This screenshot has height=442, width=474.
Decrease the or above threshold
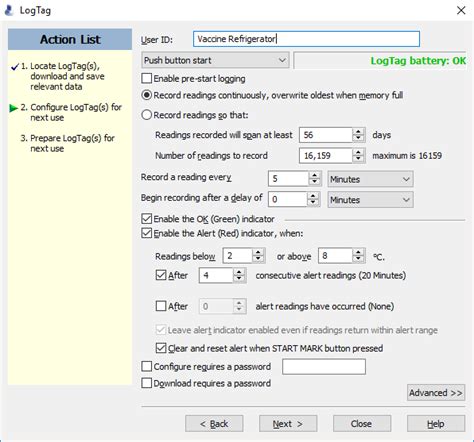coord(358,259)
